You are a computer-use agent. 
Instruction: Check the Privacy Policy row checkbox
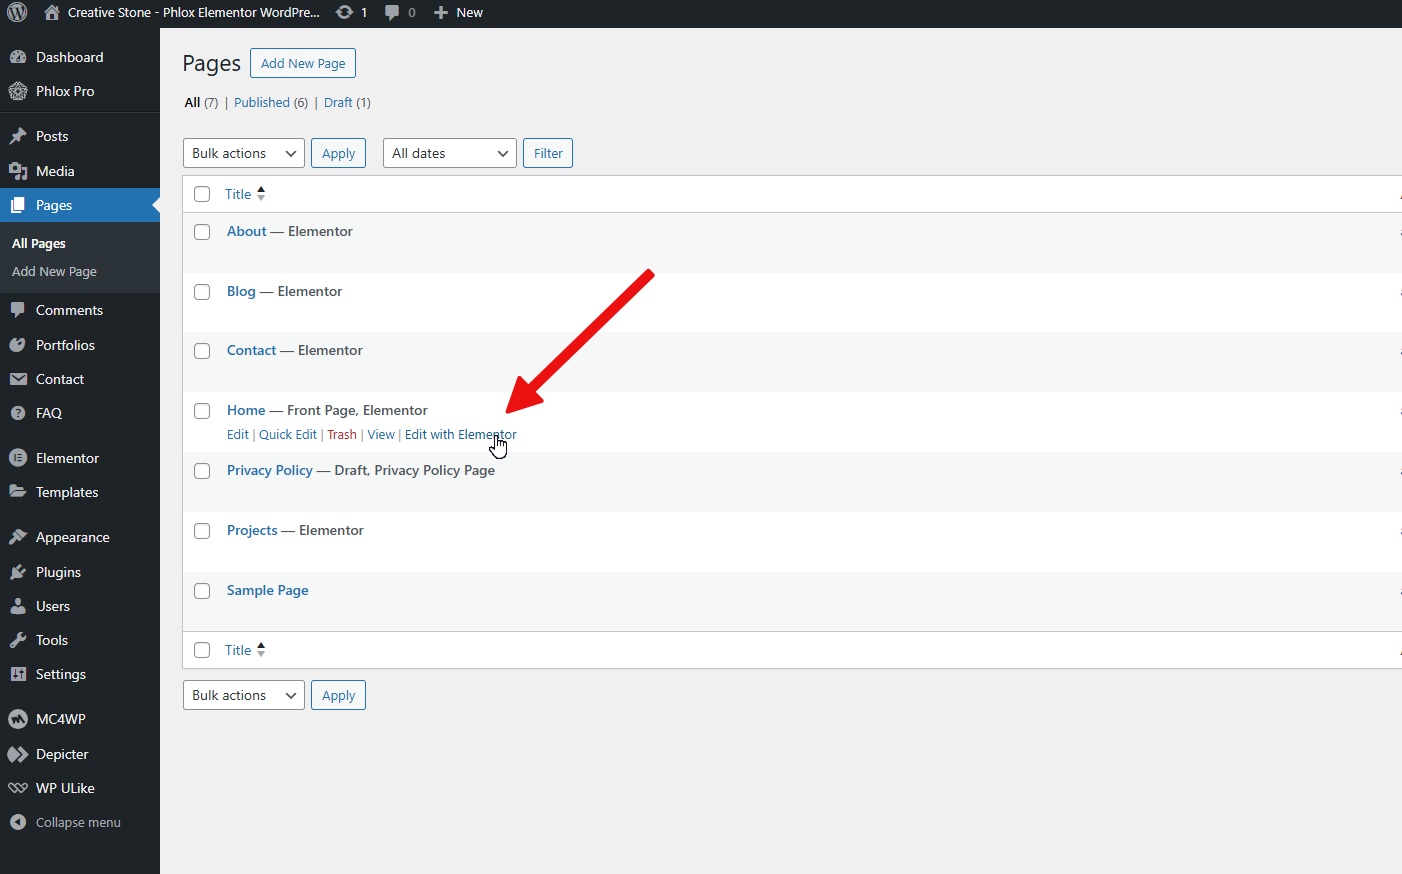202,471
